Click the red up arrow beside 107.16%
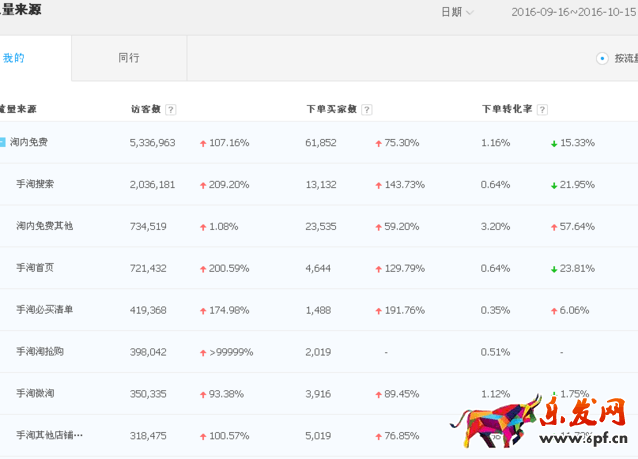Viewport: 638px width, 459px height. click(203, 143)
